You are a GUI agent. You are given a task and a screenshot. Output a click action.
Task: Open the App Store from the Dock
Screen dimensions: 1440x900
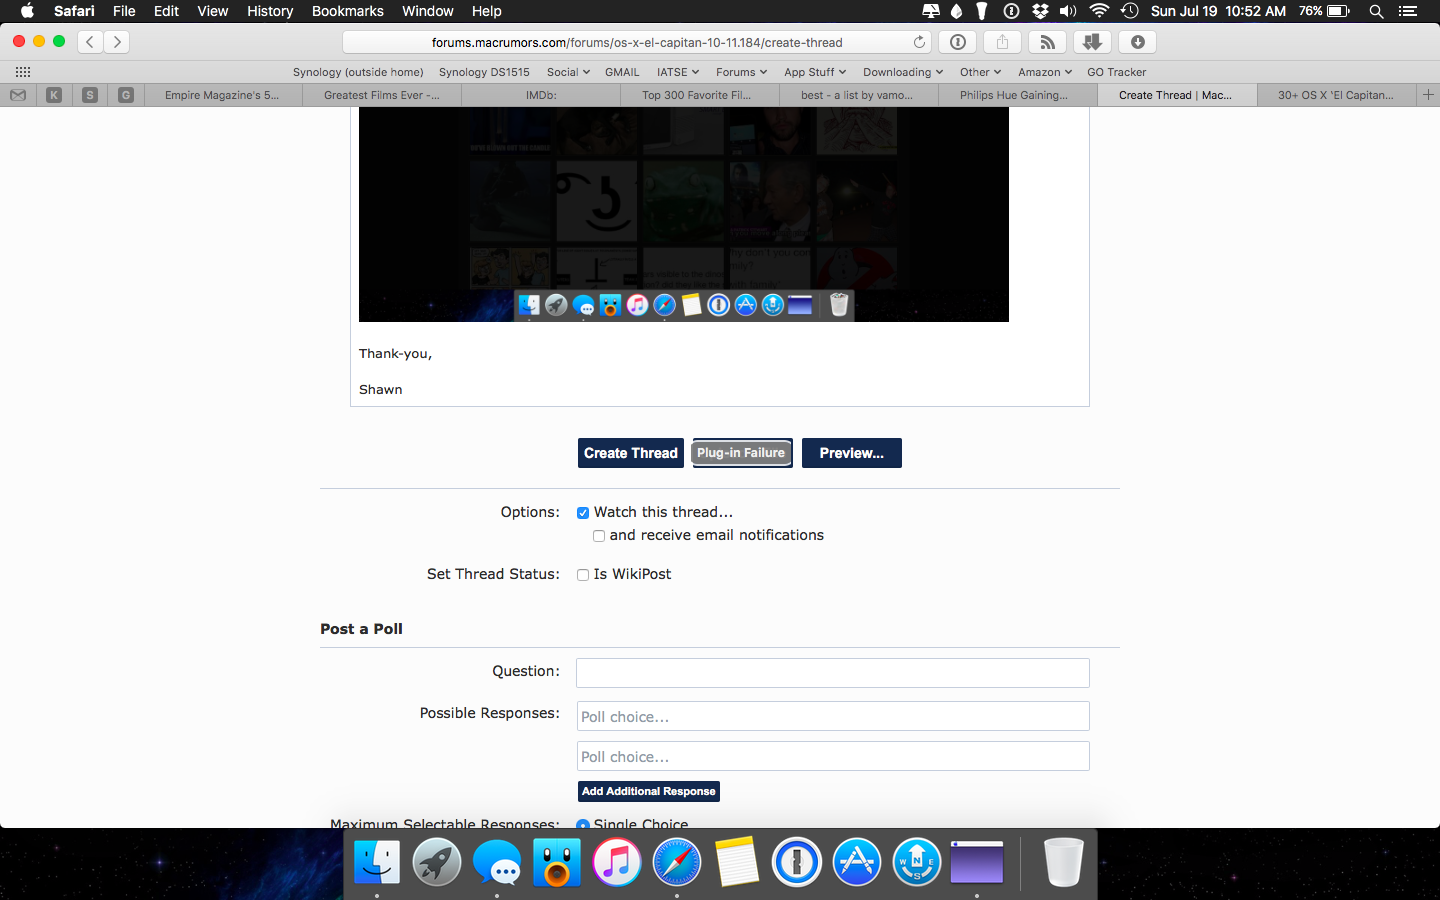tap(857, 862)
